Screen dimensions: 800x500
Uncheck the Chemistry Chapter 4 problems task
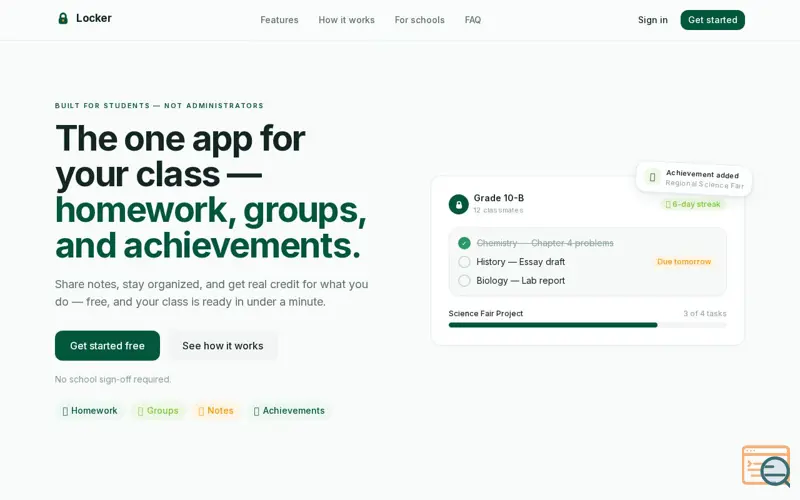[x=464, y=243]
